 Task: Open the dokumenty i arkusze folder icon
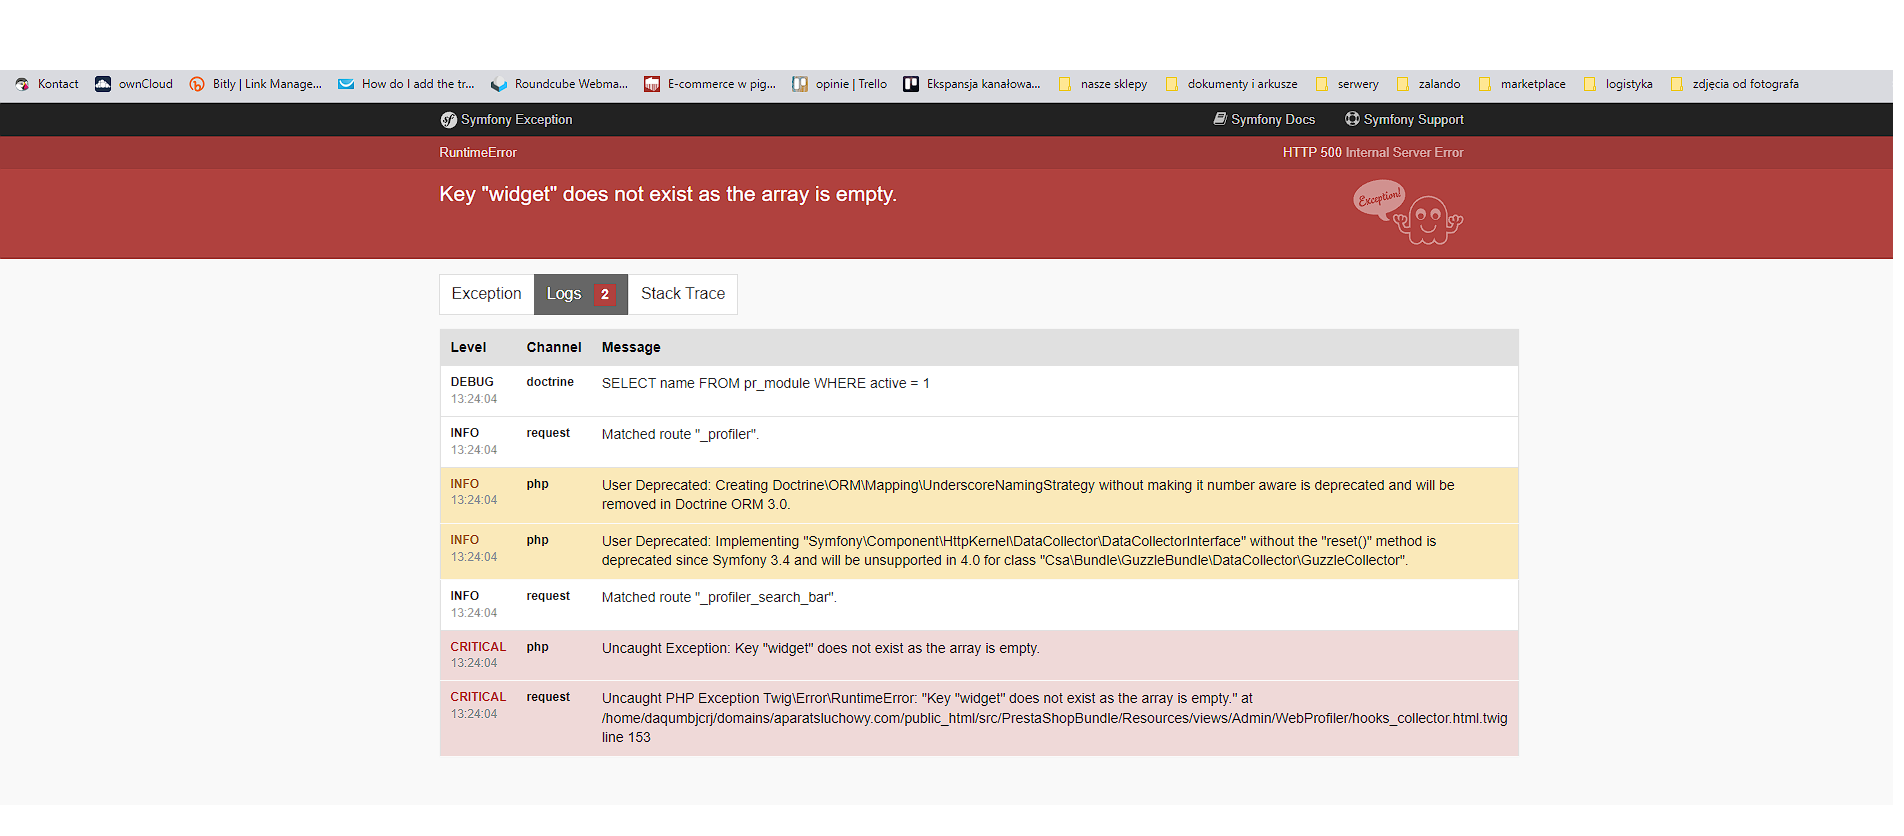[1172, 84]
